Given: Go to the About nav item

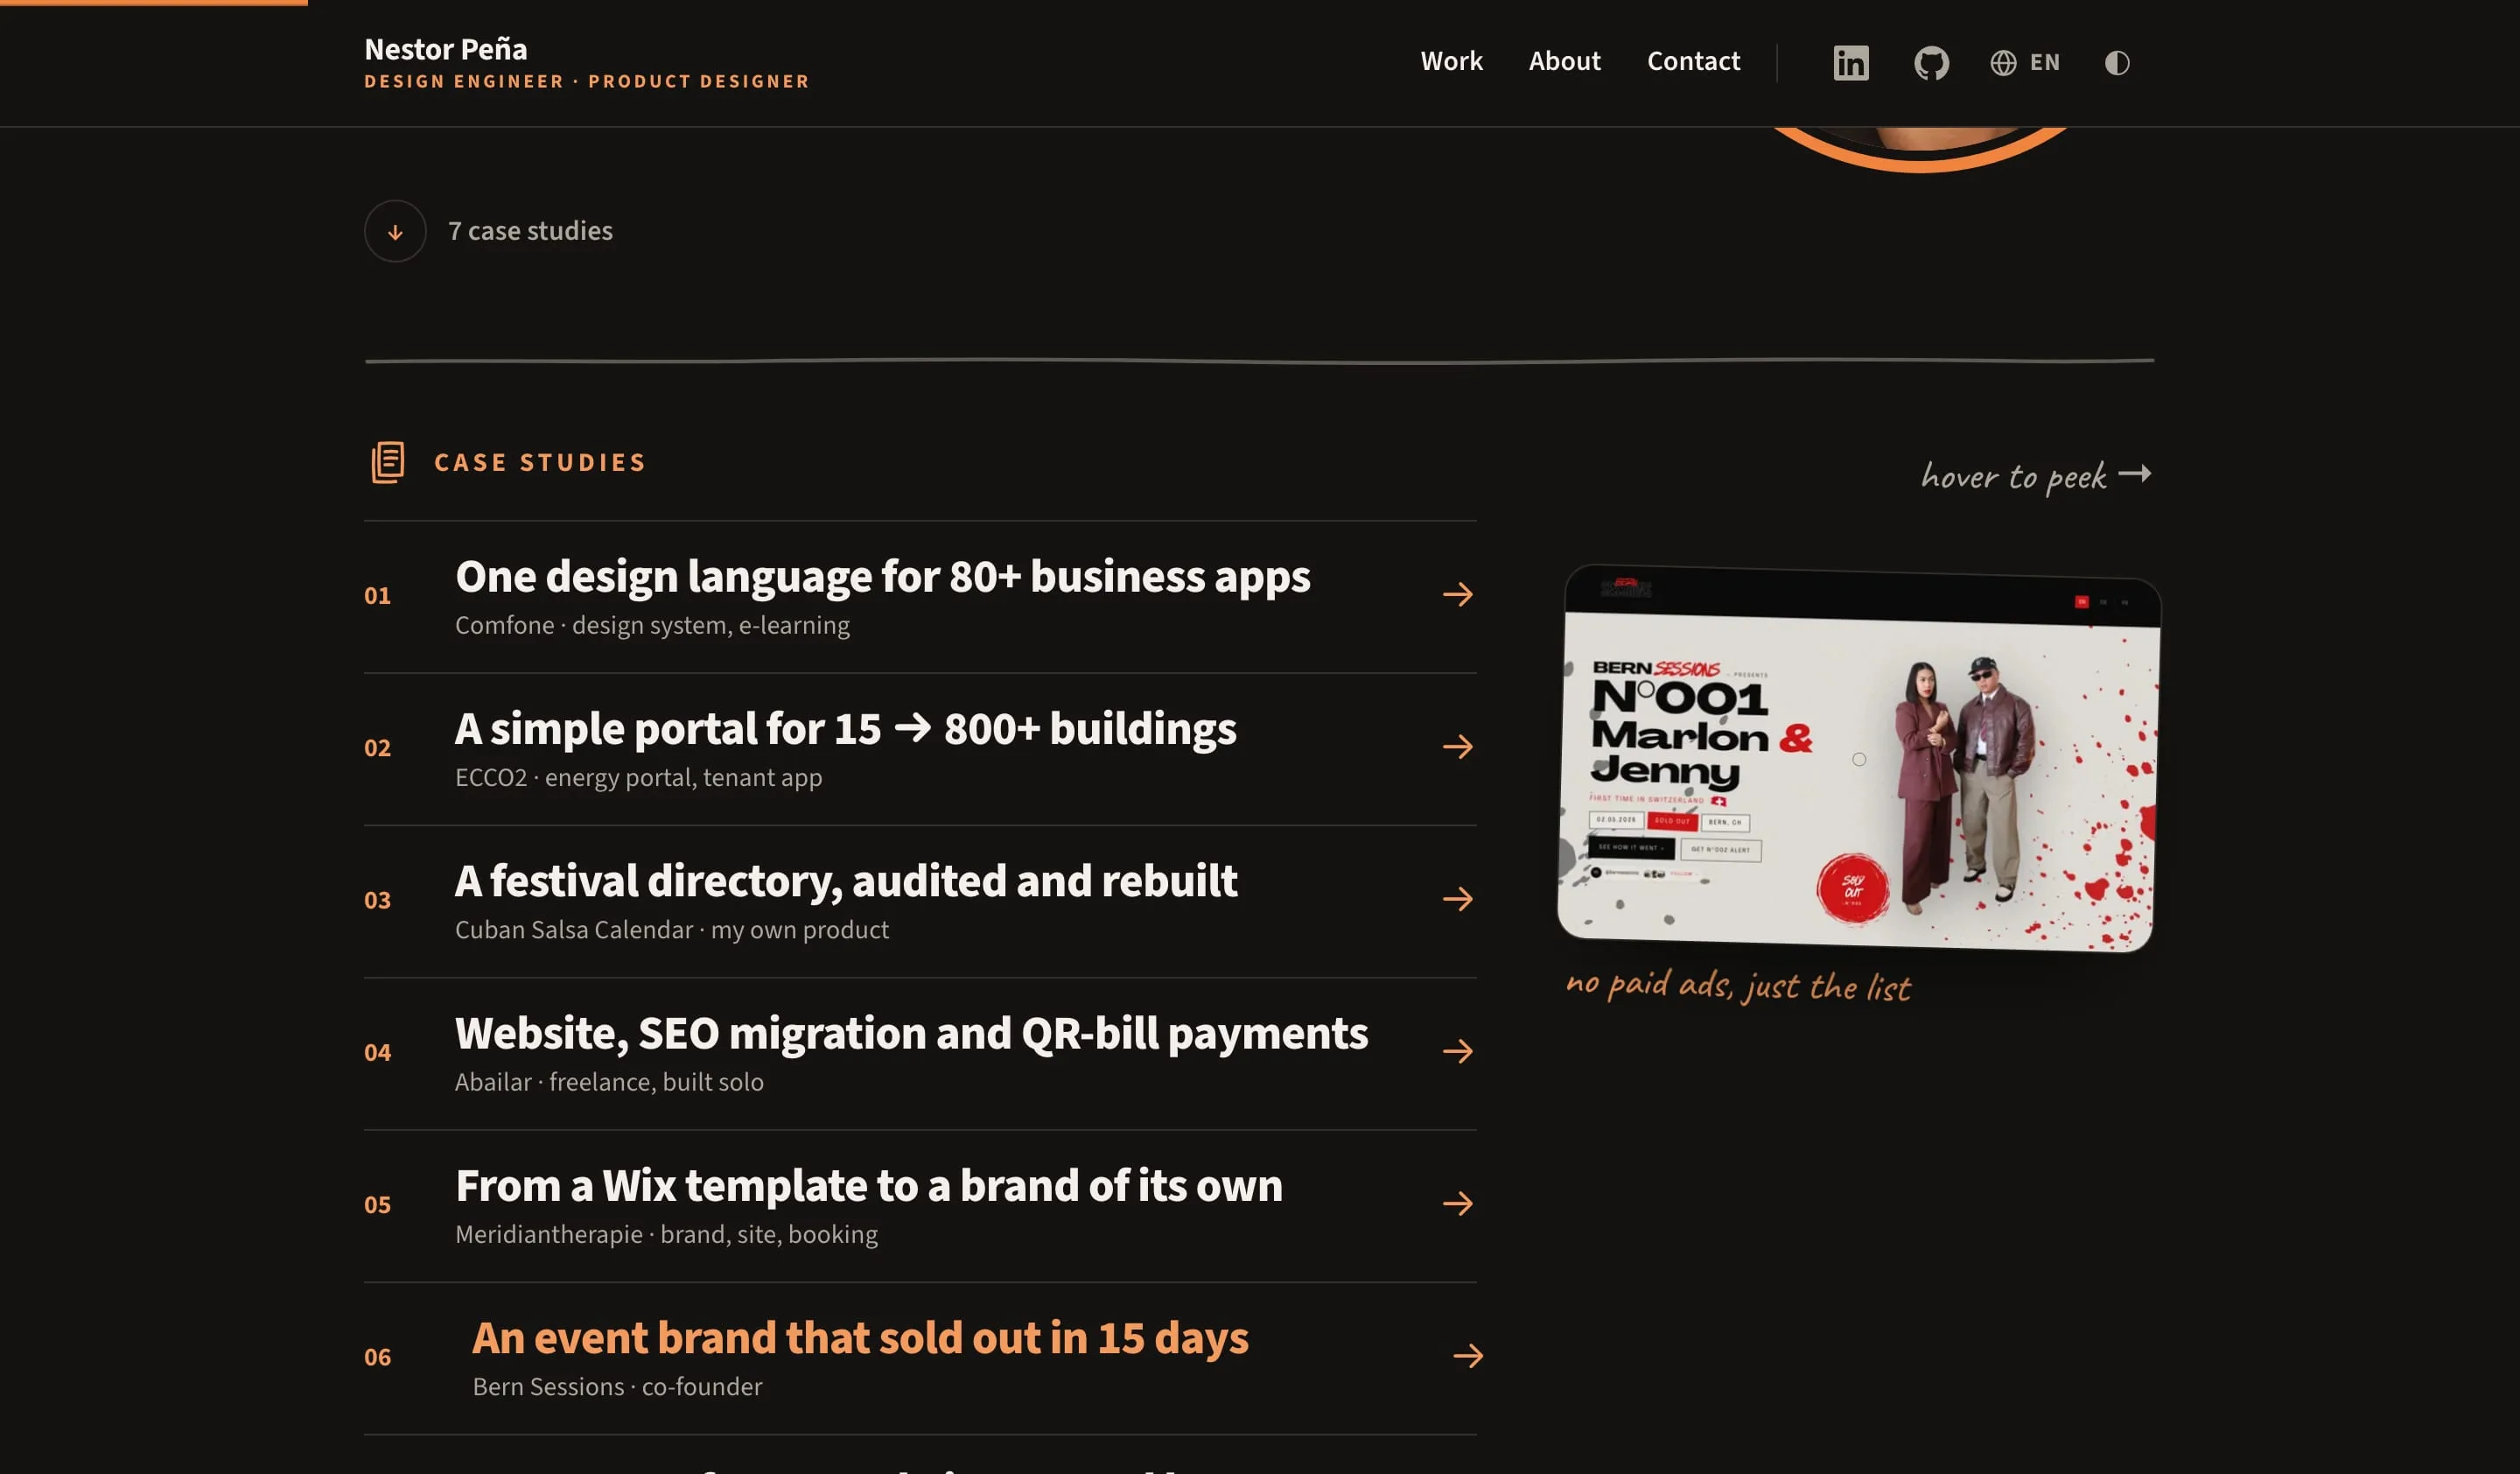Looking at the screenshot, I should (1564, 61).
